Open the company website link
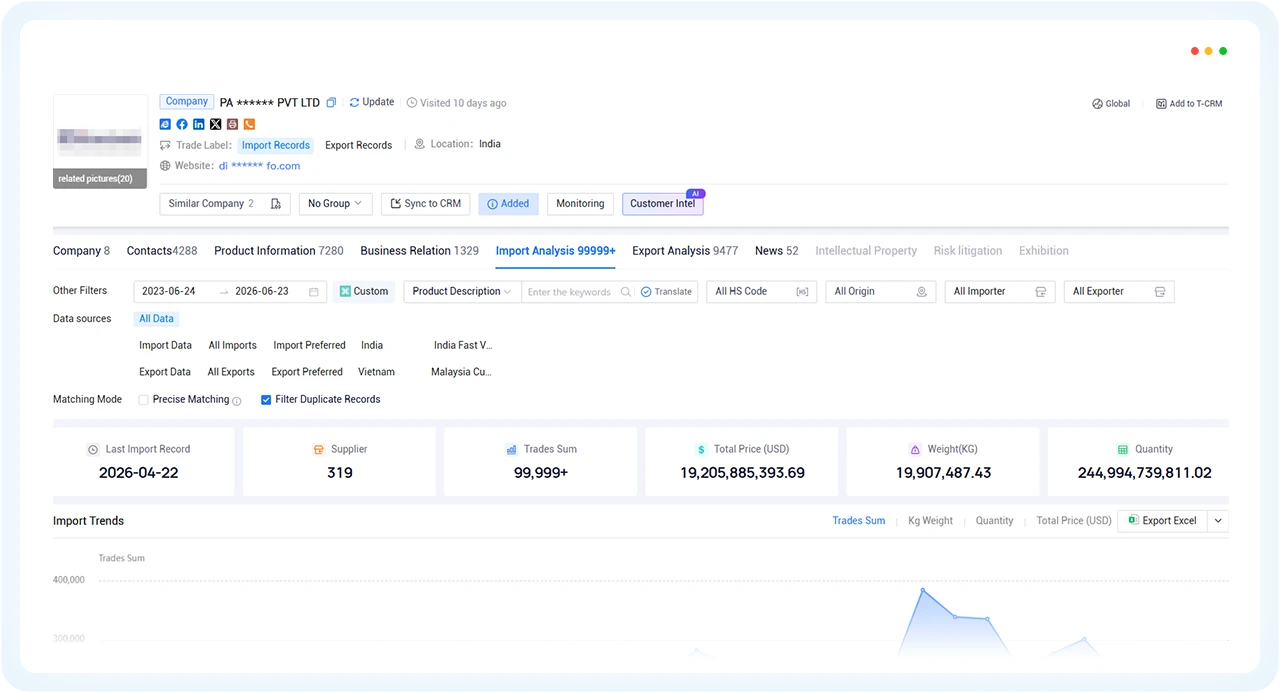The image size is (1280, 693). (259, 166)
